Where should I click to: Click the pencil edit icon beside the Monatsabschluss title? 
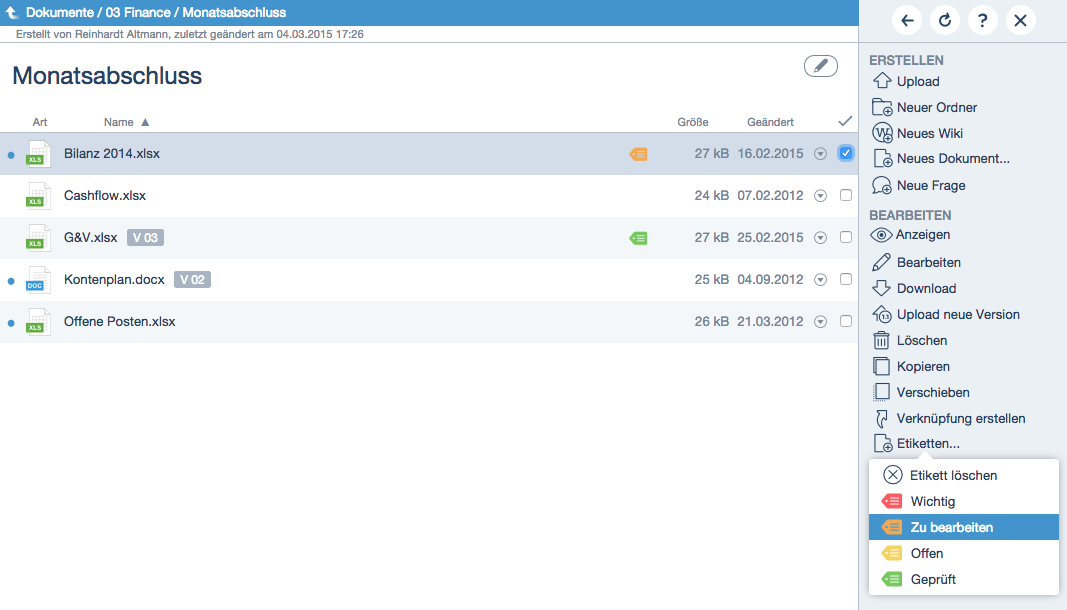(820, 66)
